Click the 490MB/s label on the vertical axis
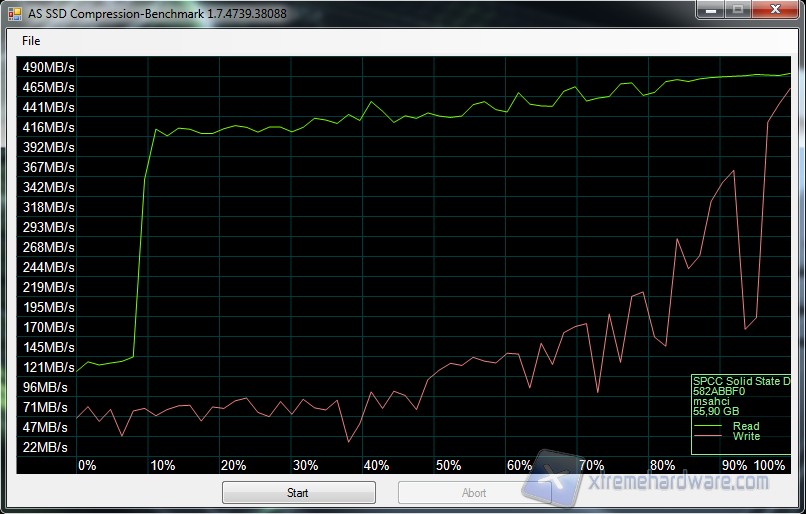 [x=49, y=67]
